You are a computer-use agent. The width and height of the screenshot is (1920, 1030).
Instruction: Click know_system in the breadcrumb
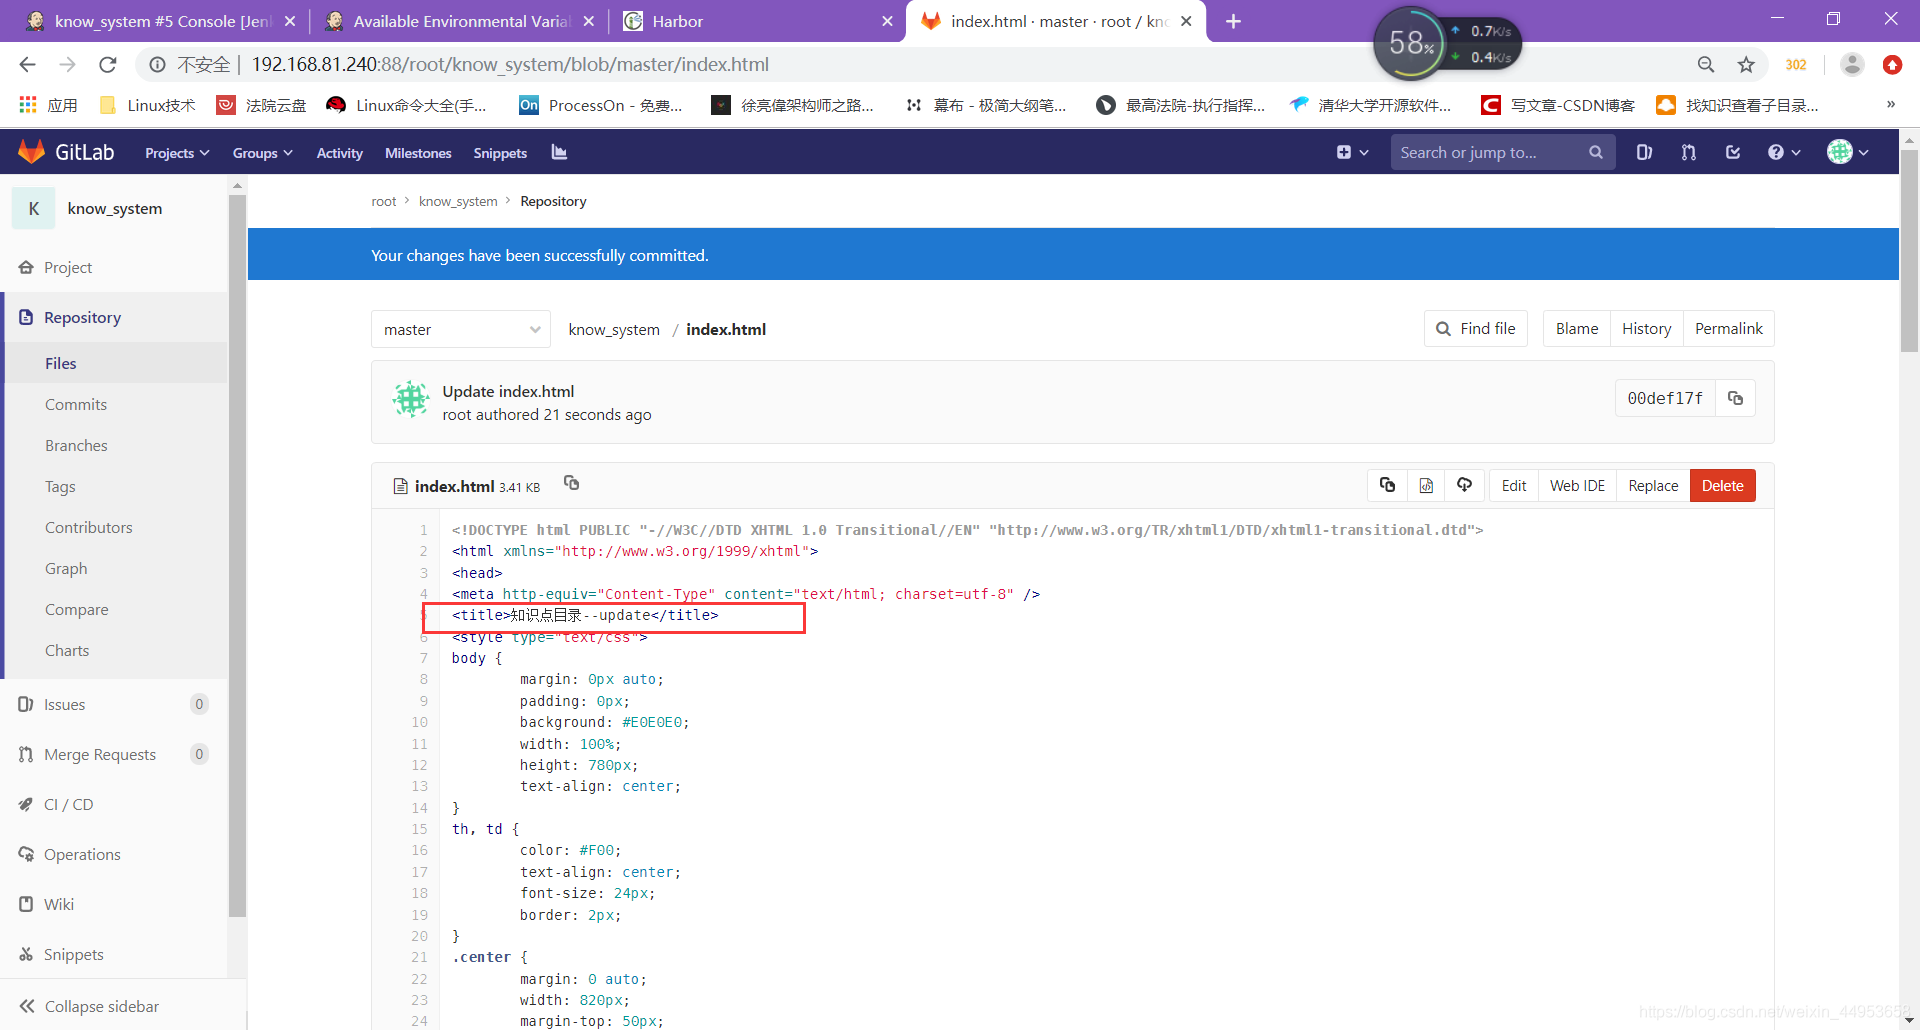[x=458, y=201]
